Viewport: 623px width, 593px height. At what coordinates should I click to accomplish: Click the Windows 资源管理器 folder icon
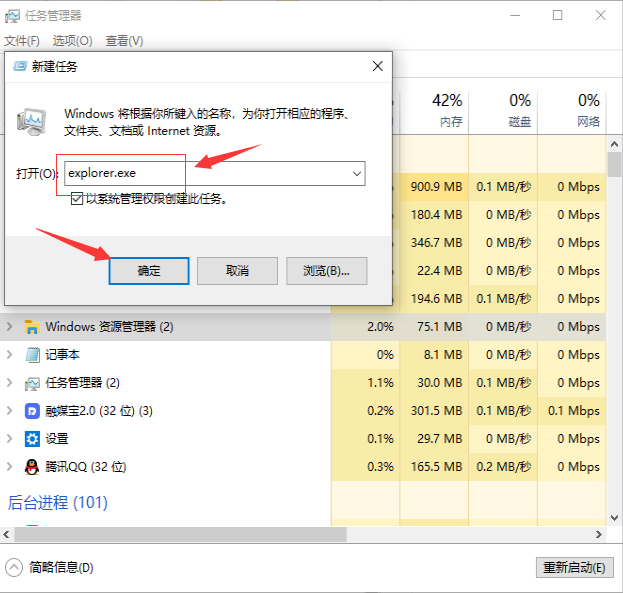(x=32, y=327)
